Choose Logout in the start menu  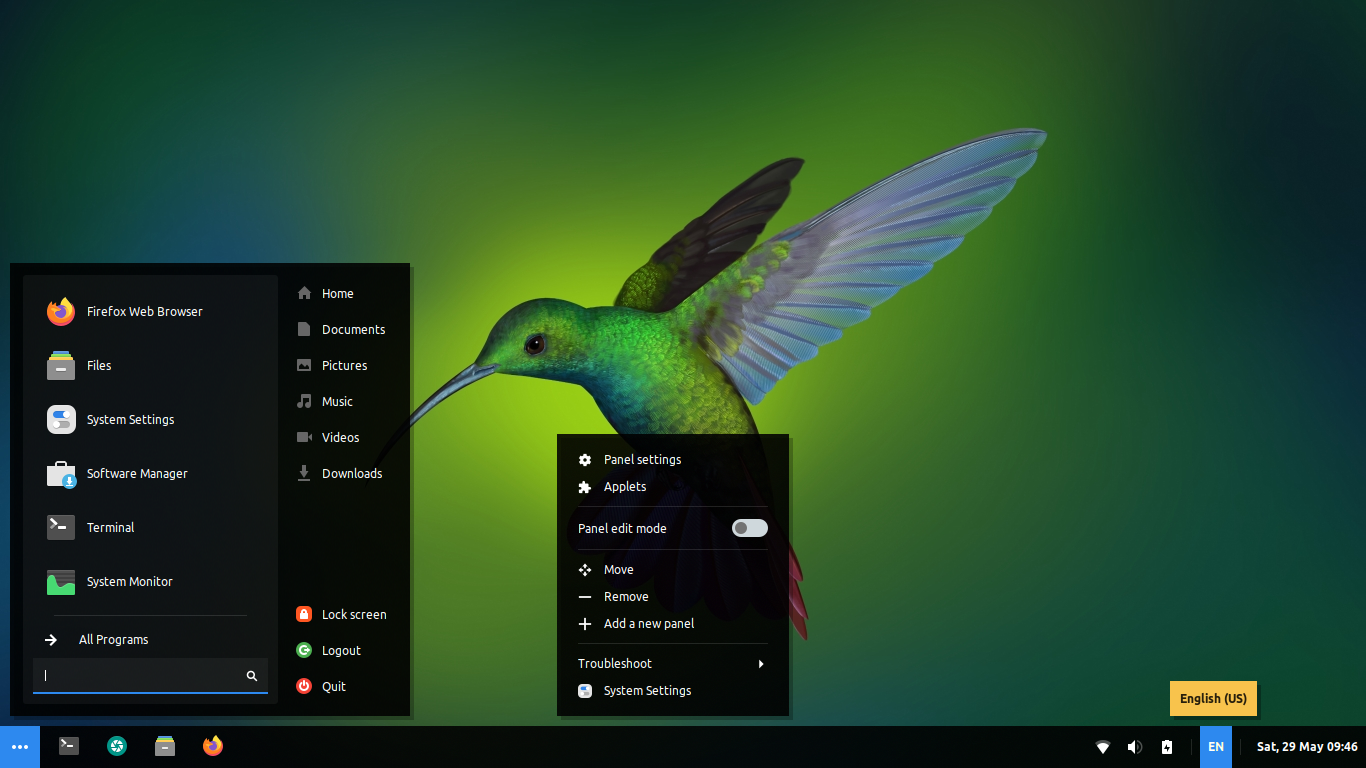344,651
